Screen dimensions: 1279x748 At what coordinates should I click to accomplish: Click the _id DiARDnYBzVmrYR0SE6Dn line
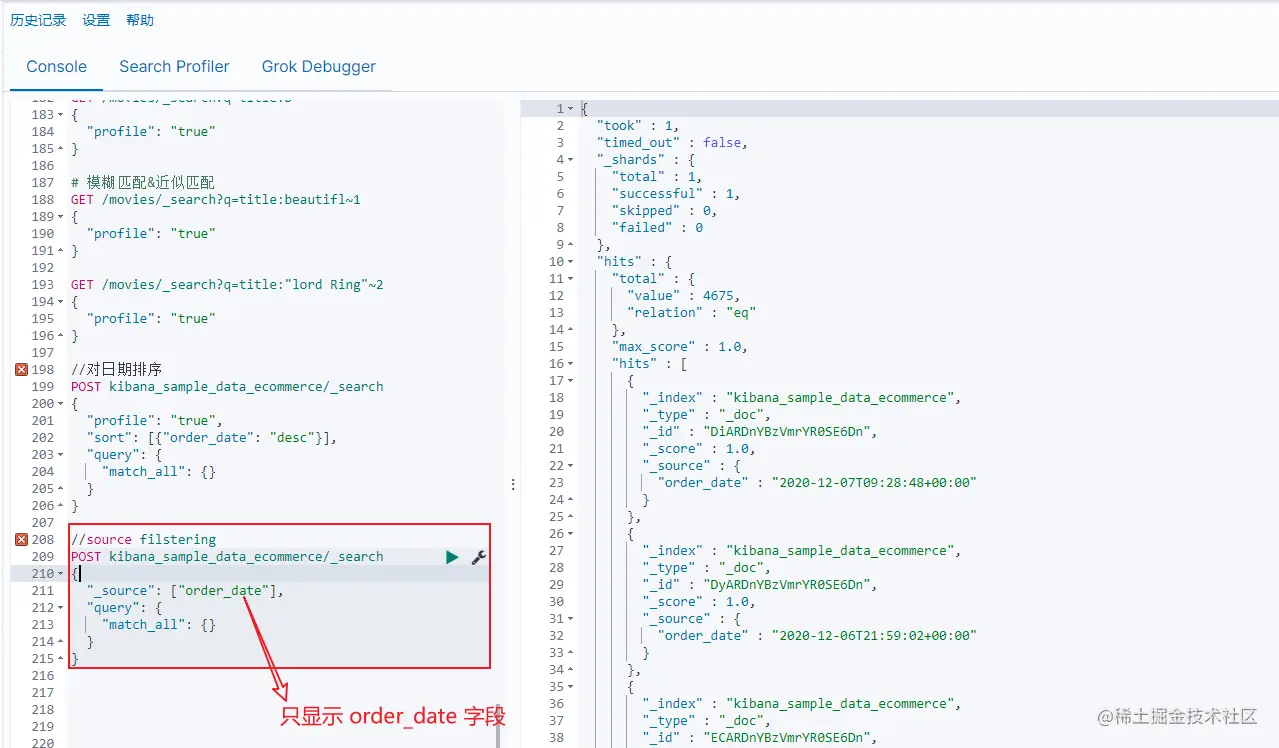(760, 431)
